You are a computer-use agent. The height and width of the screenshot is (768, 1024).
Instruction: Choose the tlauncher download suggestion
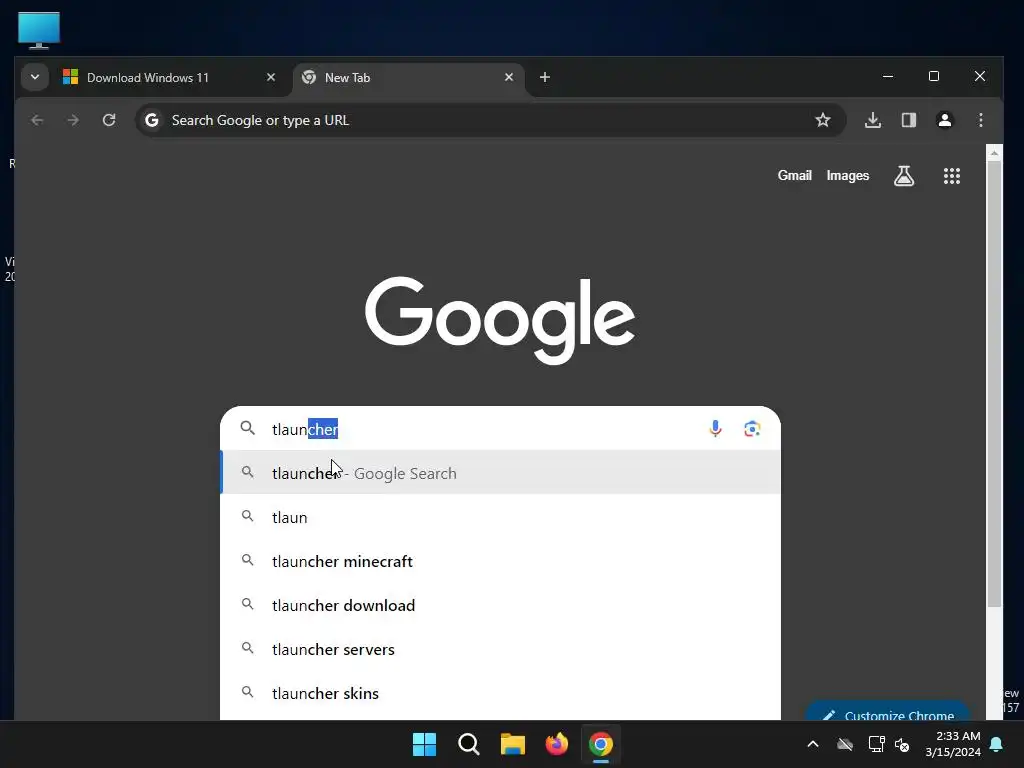click(500, 605)
